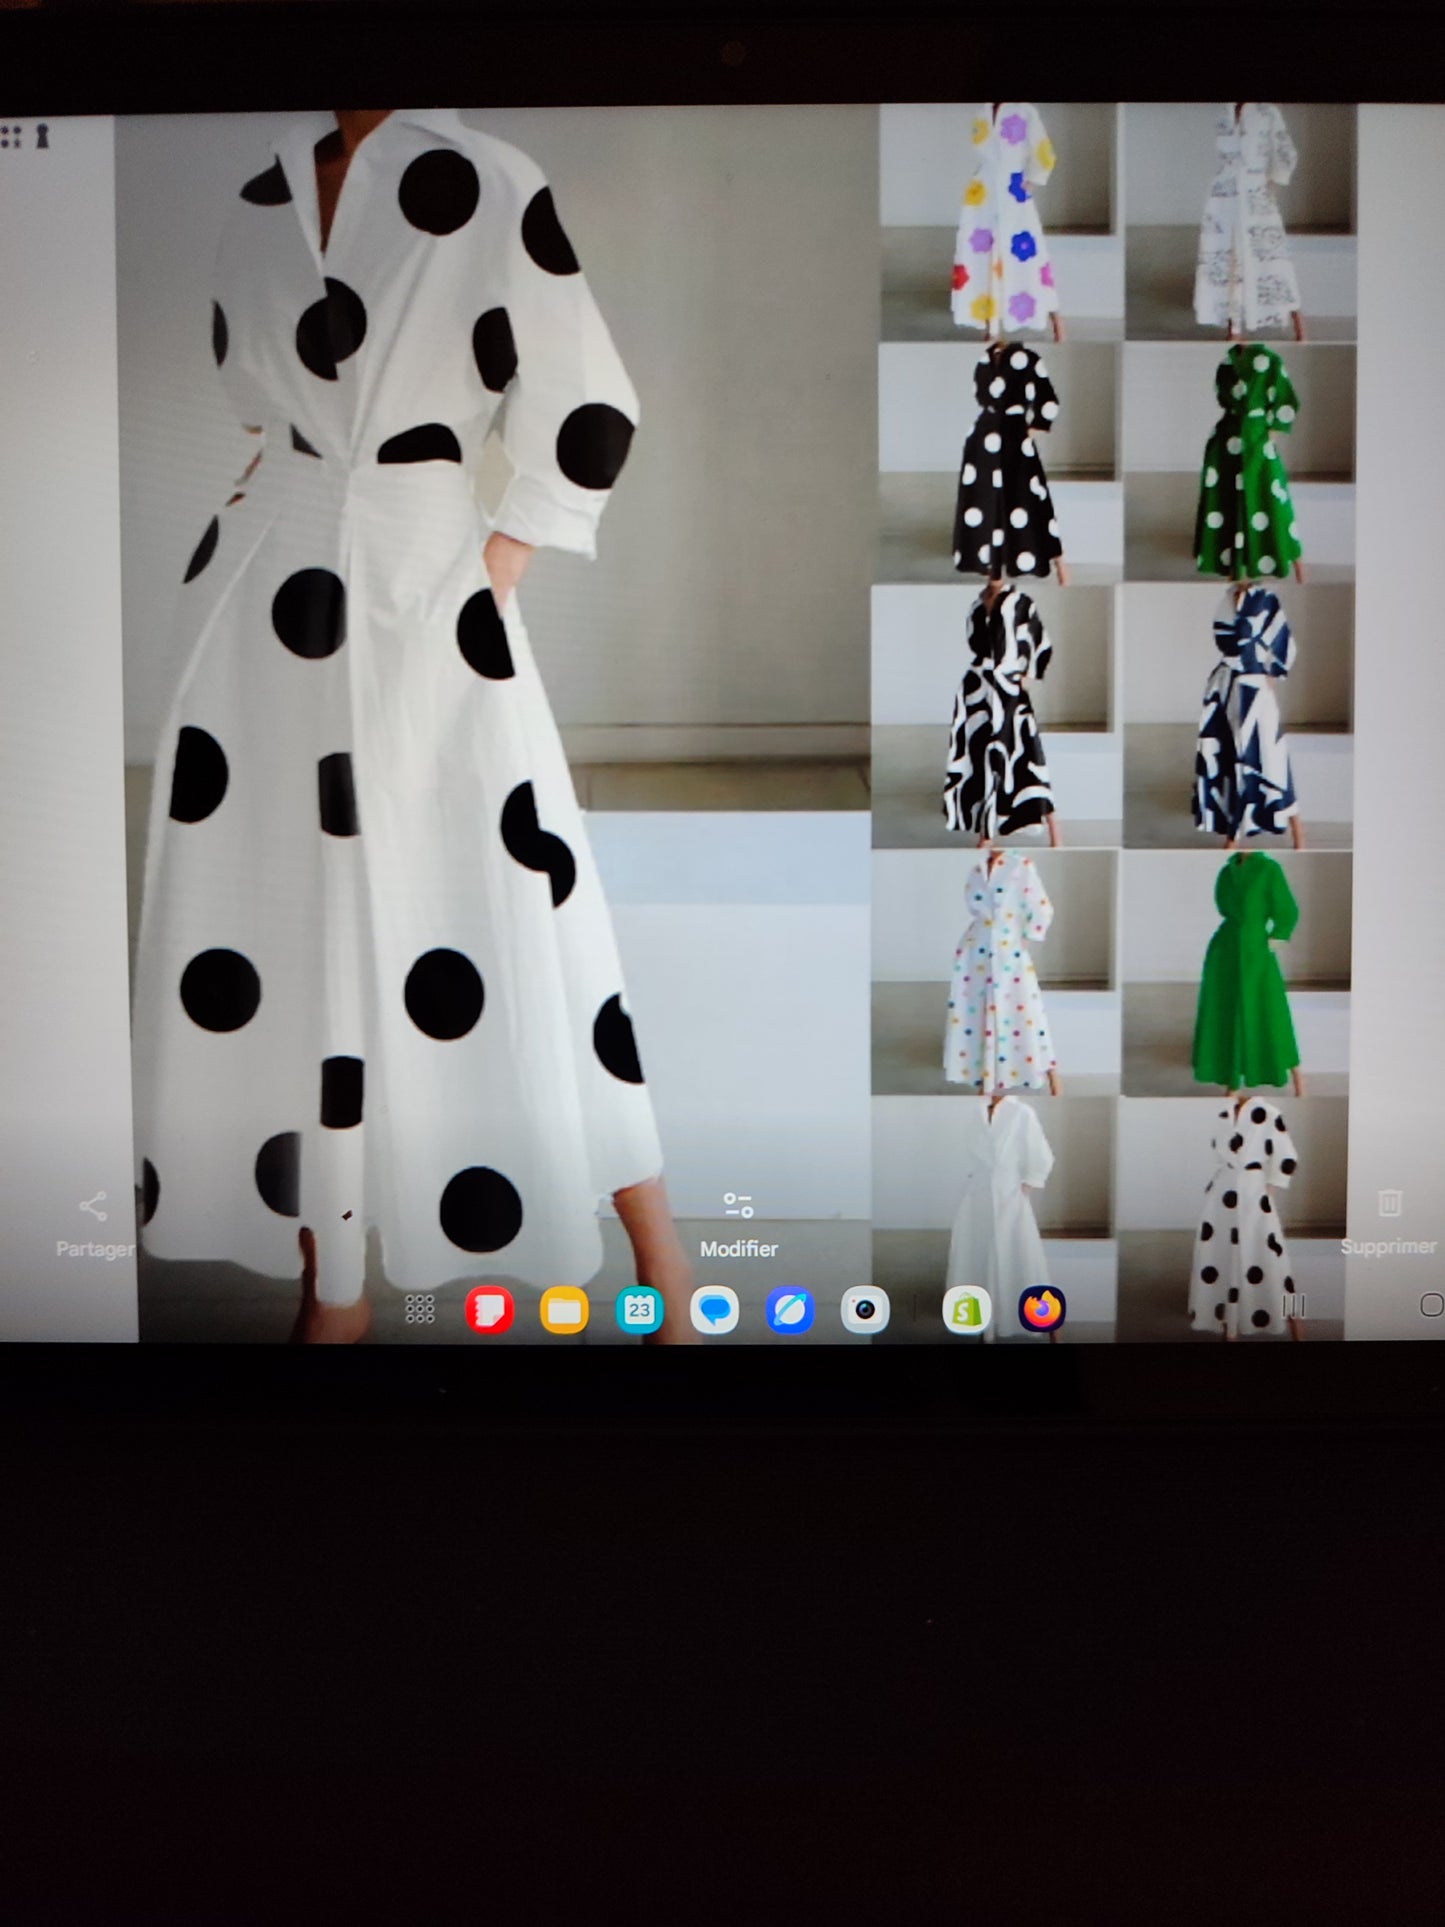This screenshot has height=1927, width=1445.
Task: Tap the home navigation button
Action: coord(1432,1305)
